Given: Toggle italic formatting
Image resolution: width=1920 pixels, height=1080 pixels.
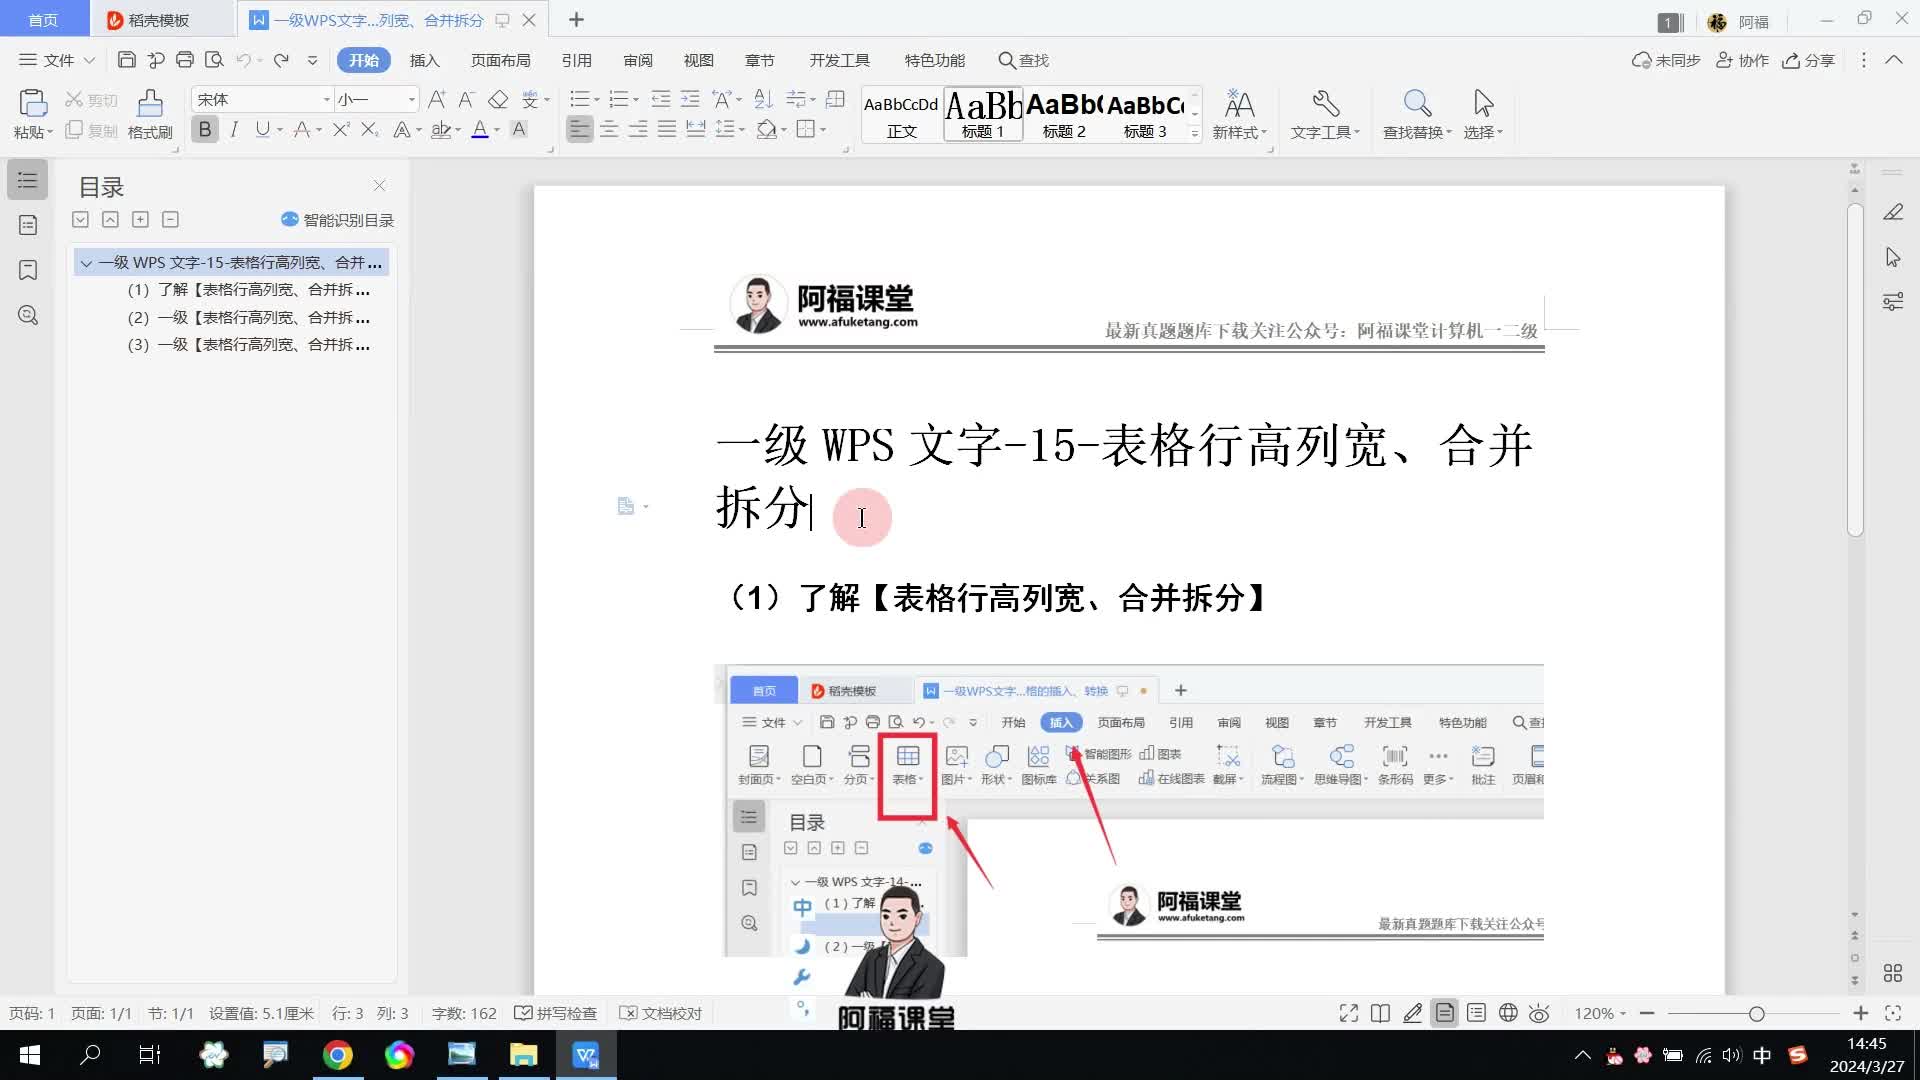Looking at the screenshot, I should tap(234, 129).
